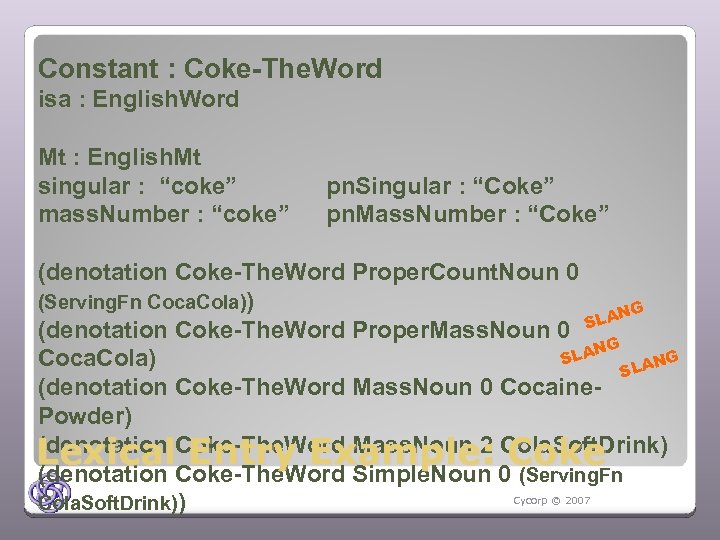720x540 pixels.
Task: Click the ProperMassNoun denotation line
Action: (x=304, y=330)
